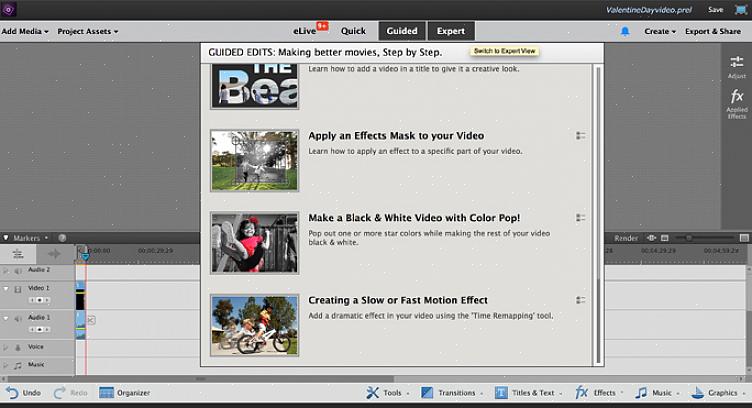Click the steps list icon beside Color Pop edit
This screenshot has height=408, width=752.
580,218
